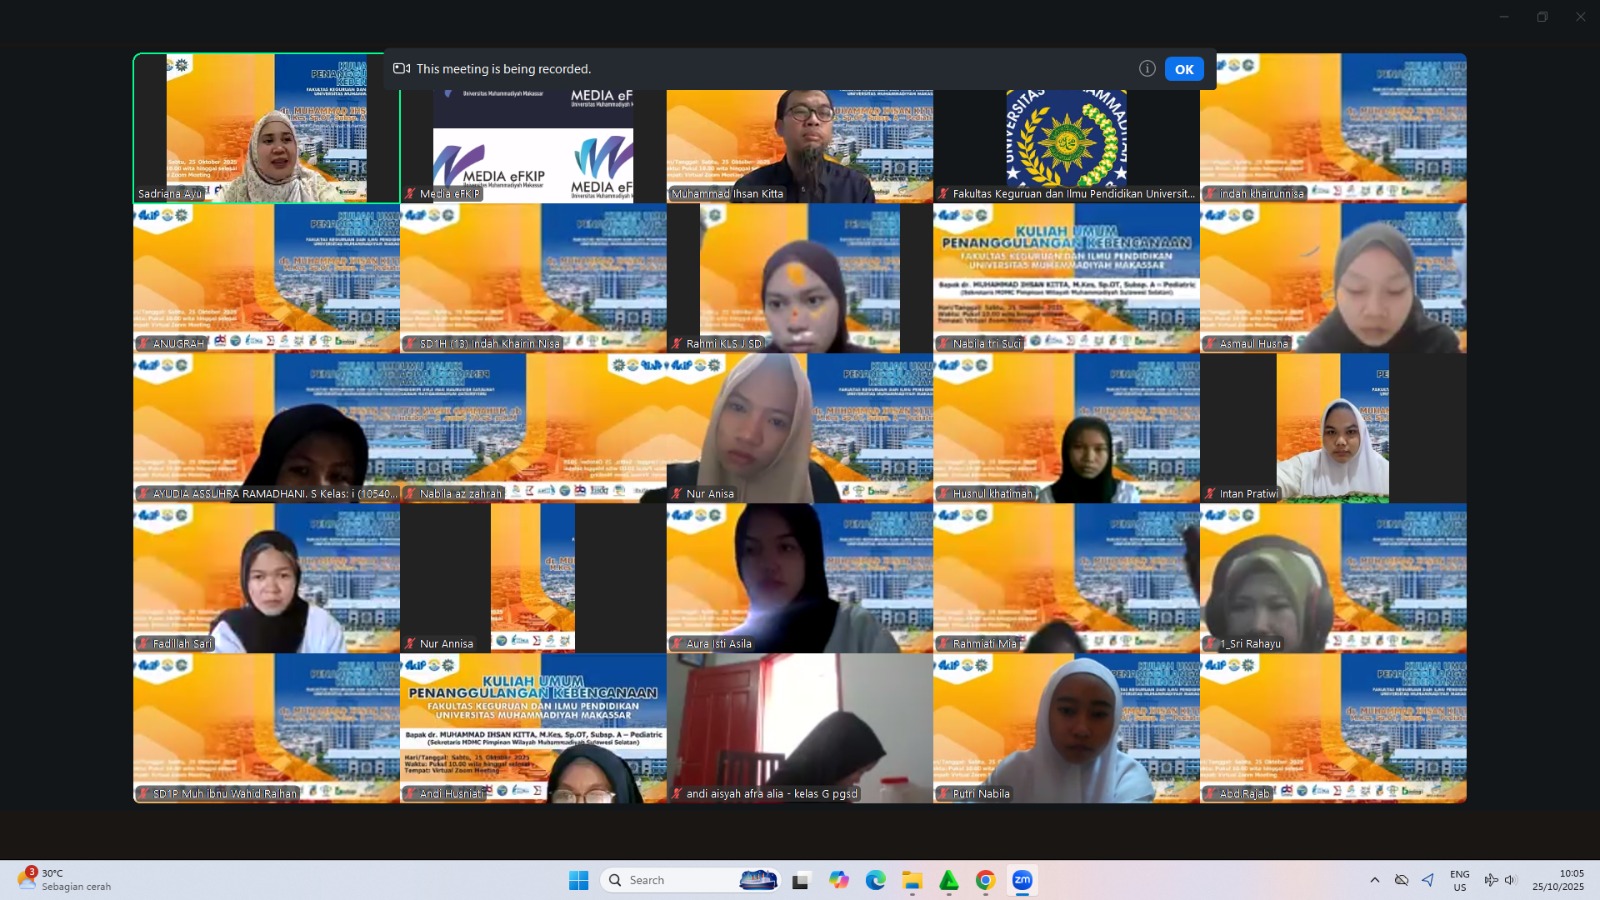
Task: Open the Copilot taskbar icon
Action: [838, 880]
